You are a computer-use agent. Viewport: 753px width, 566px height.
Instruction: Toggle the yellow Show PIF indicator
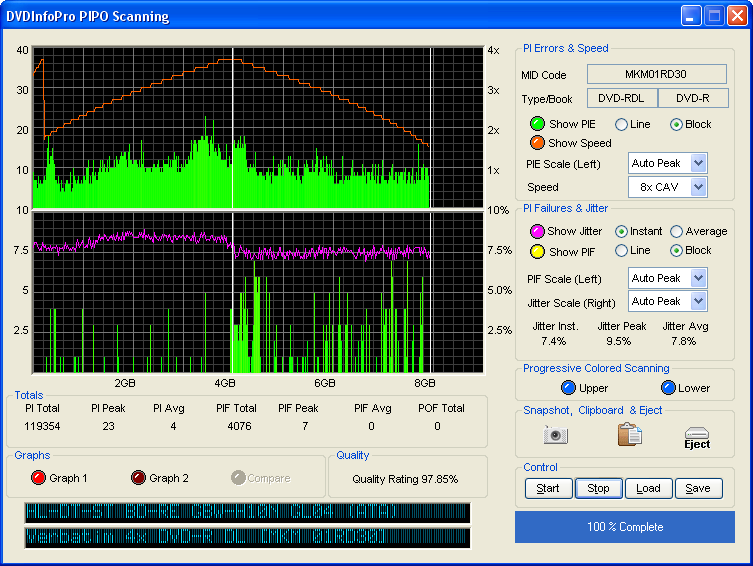(x=537, y=252)
